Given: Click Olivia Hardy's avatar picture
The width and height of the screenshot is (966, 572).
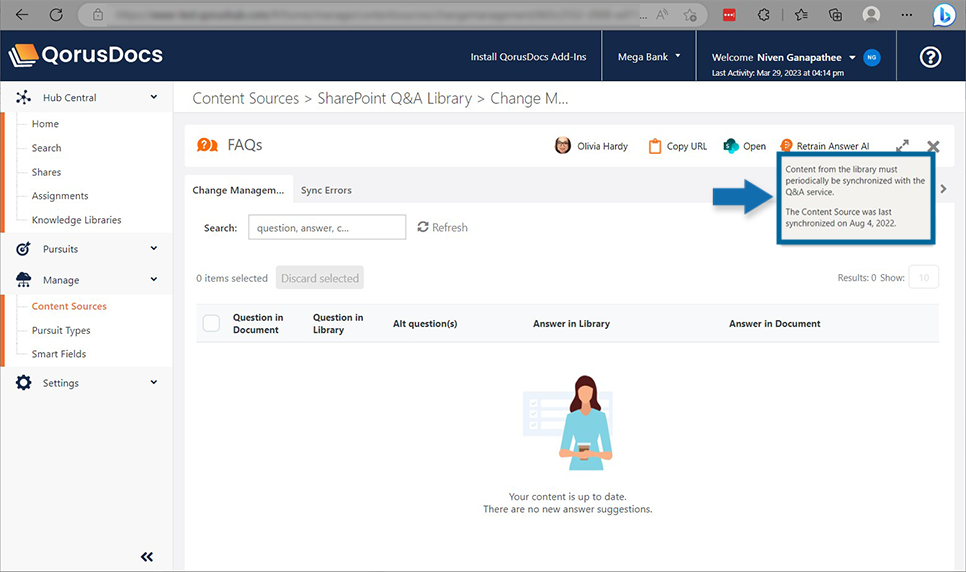Looking at the screenshot, I should tap(562, 145).
